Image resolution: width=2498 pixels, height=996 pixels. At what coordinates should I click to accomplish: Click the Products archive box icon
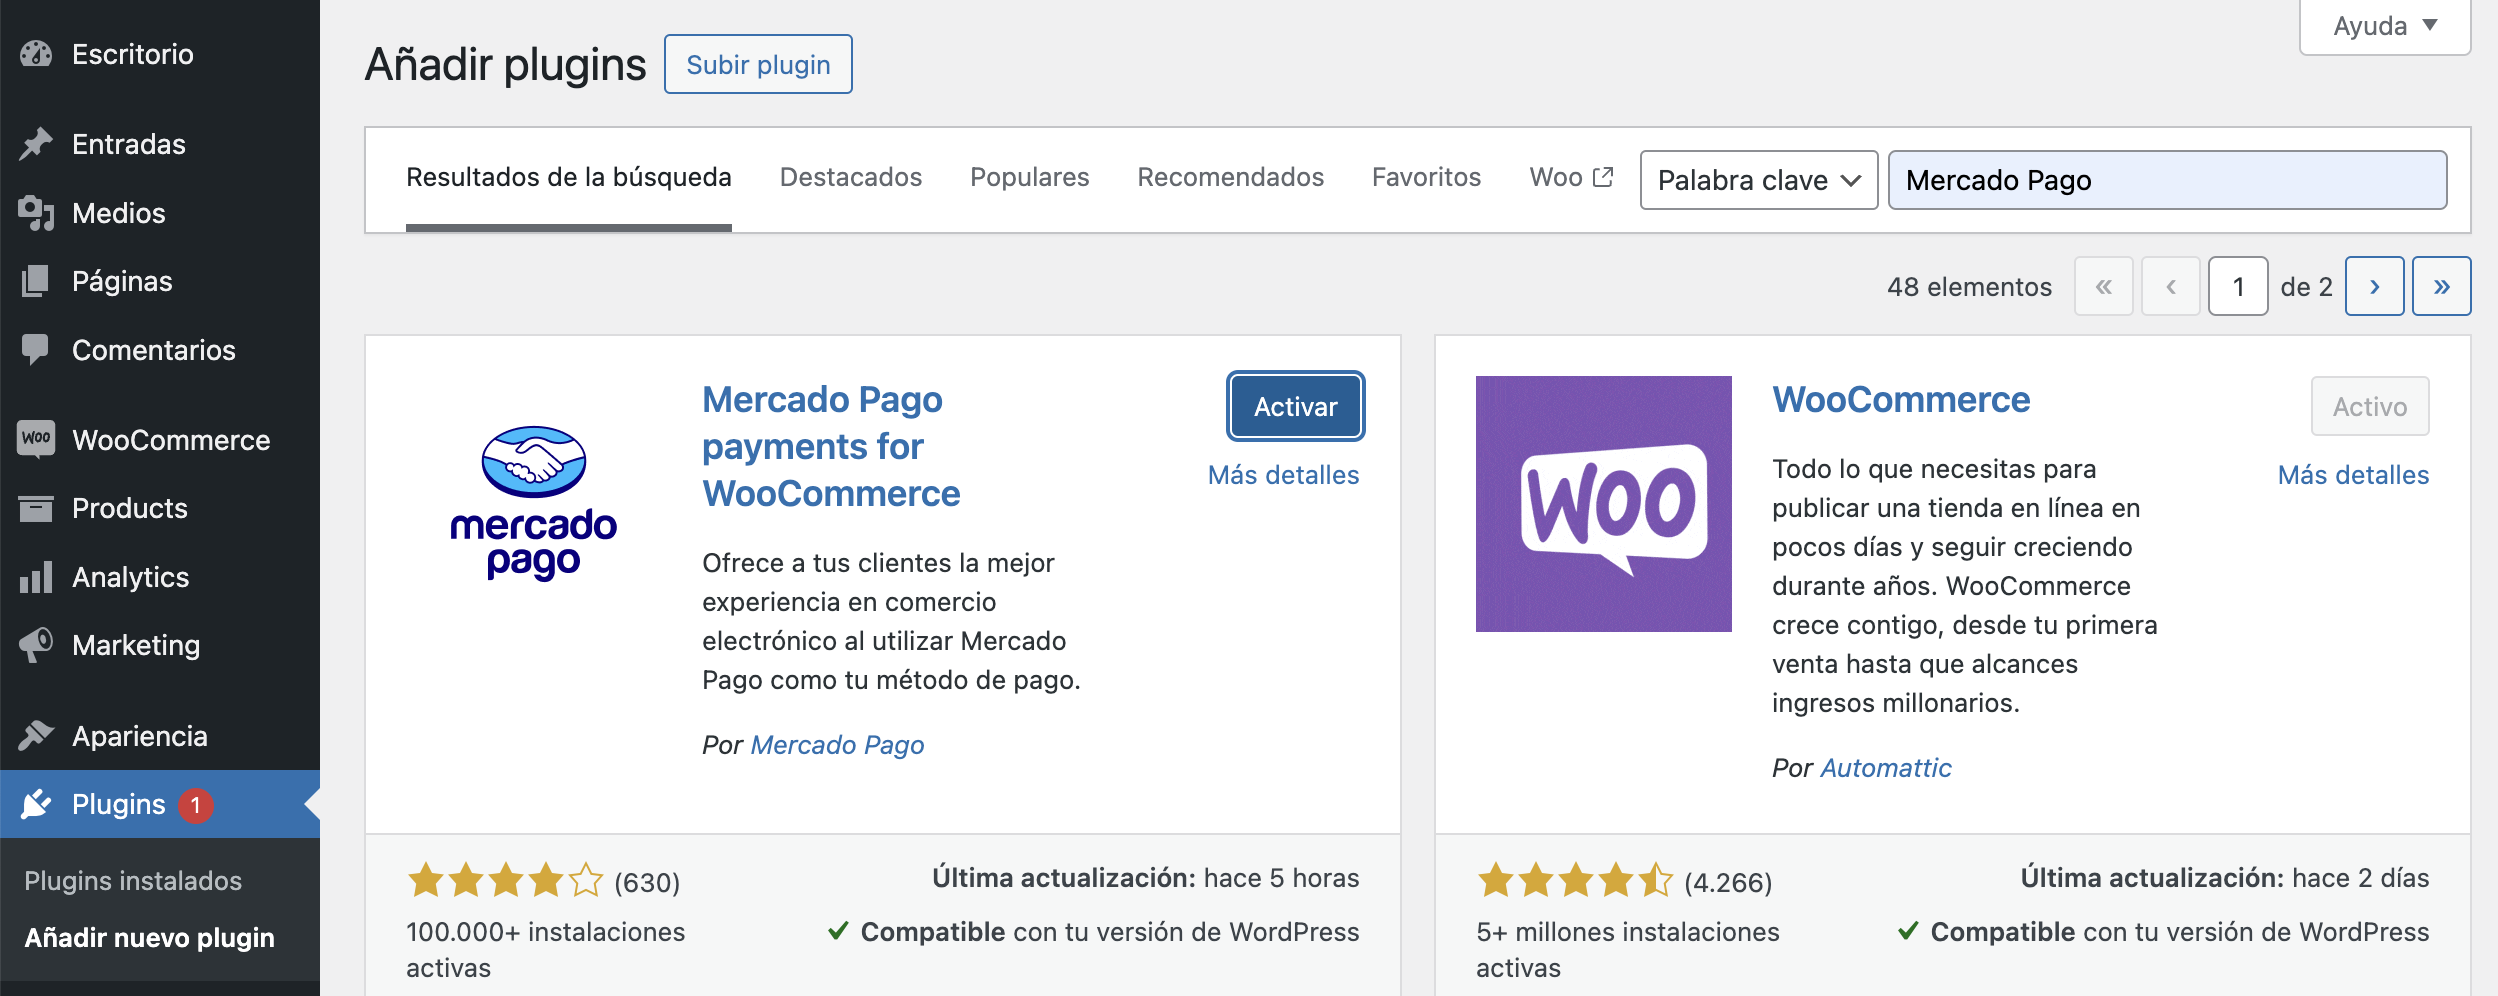[x=36, y=508]
